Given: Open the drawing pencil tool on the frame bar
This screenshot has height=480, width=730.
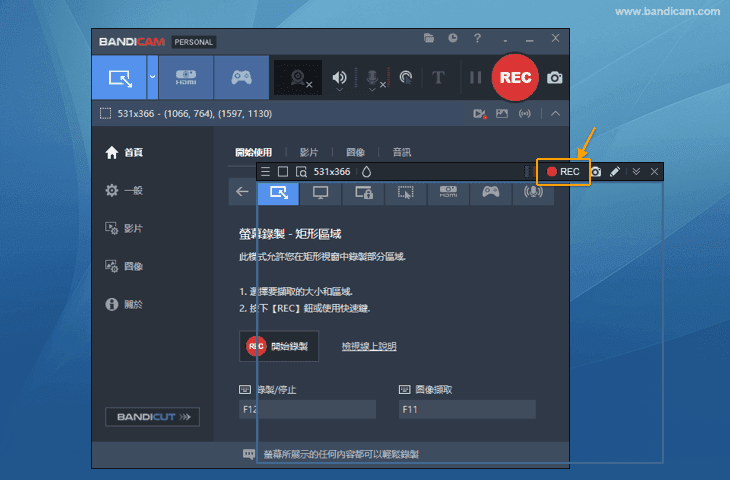Looking at the screenshot, I should pyautogui.click(x=615, y=172).
